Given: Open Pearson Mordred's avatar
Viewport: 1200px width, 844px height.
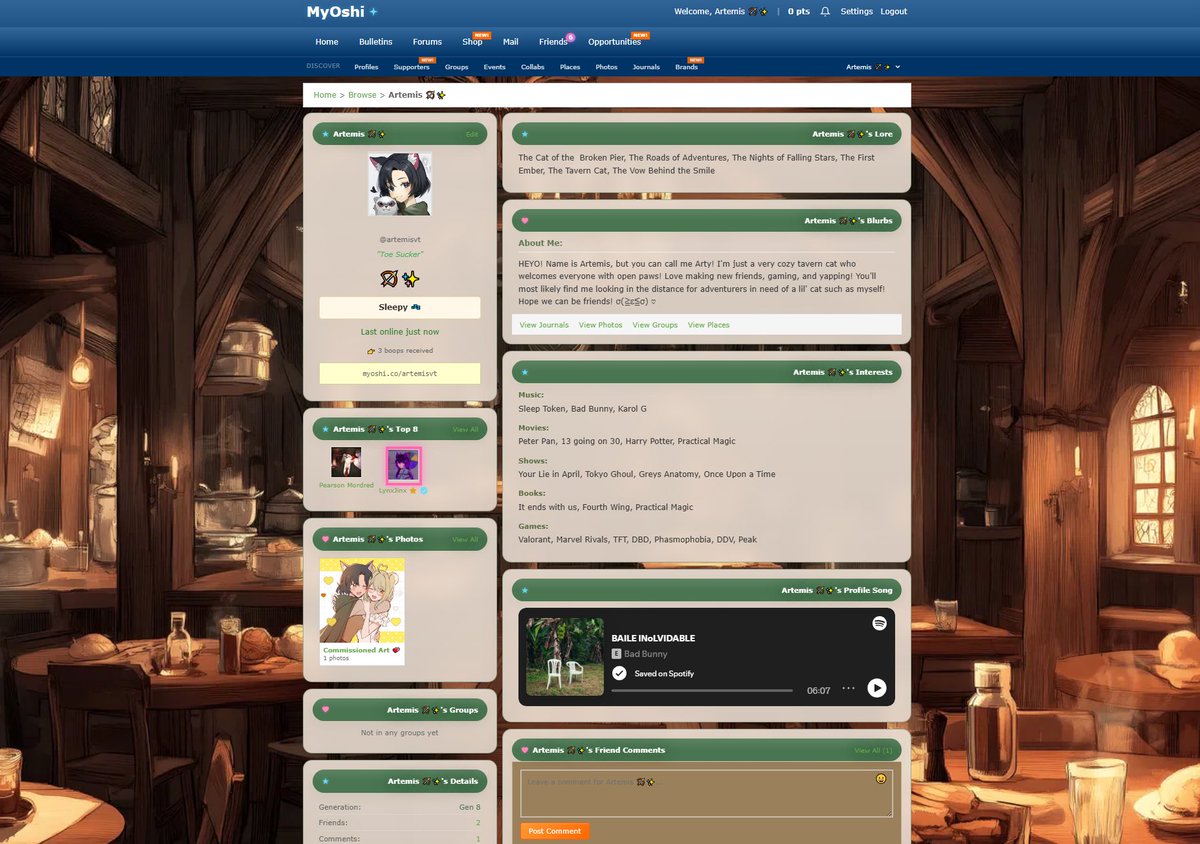Looking at the screenshot, I should (346, 462).
